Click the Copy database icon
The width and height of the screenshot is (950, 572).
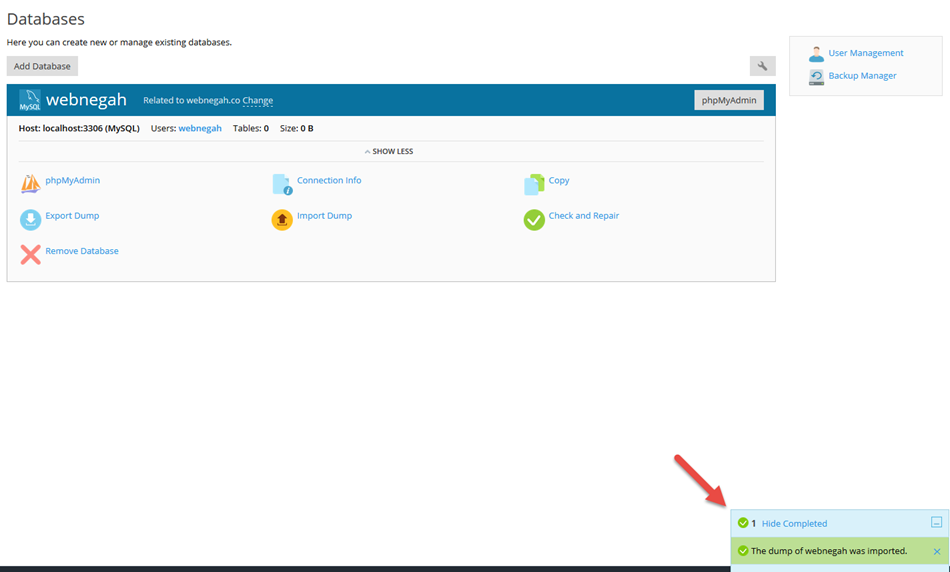(534, 184)
